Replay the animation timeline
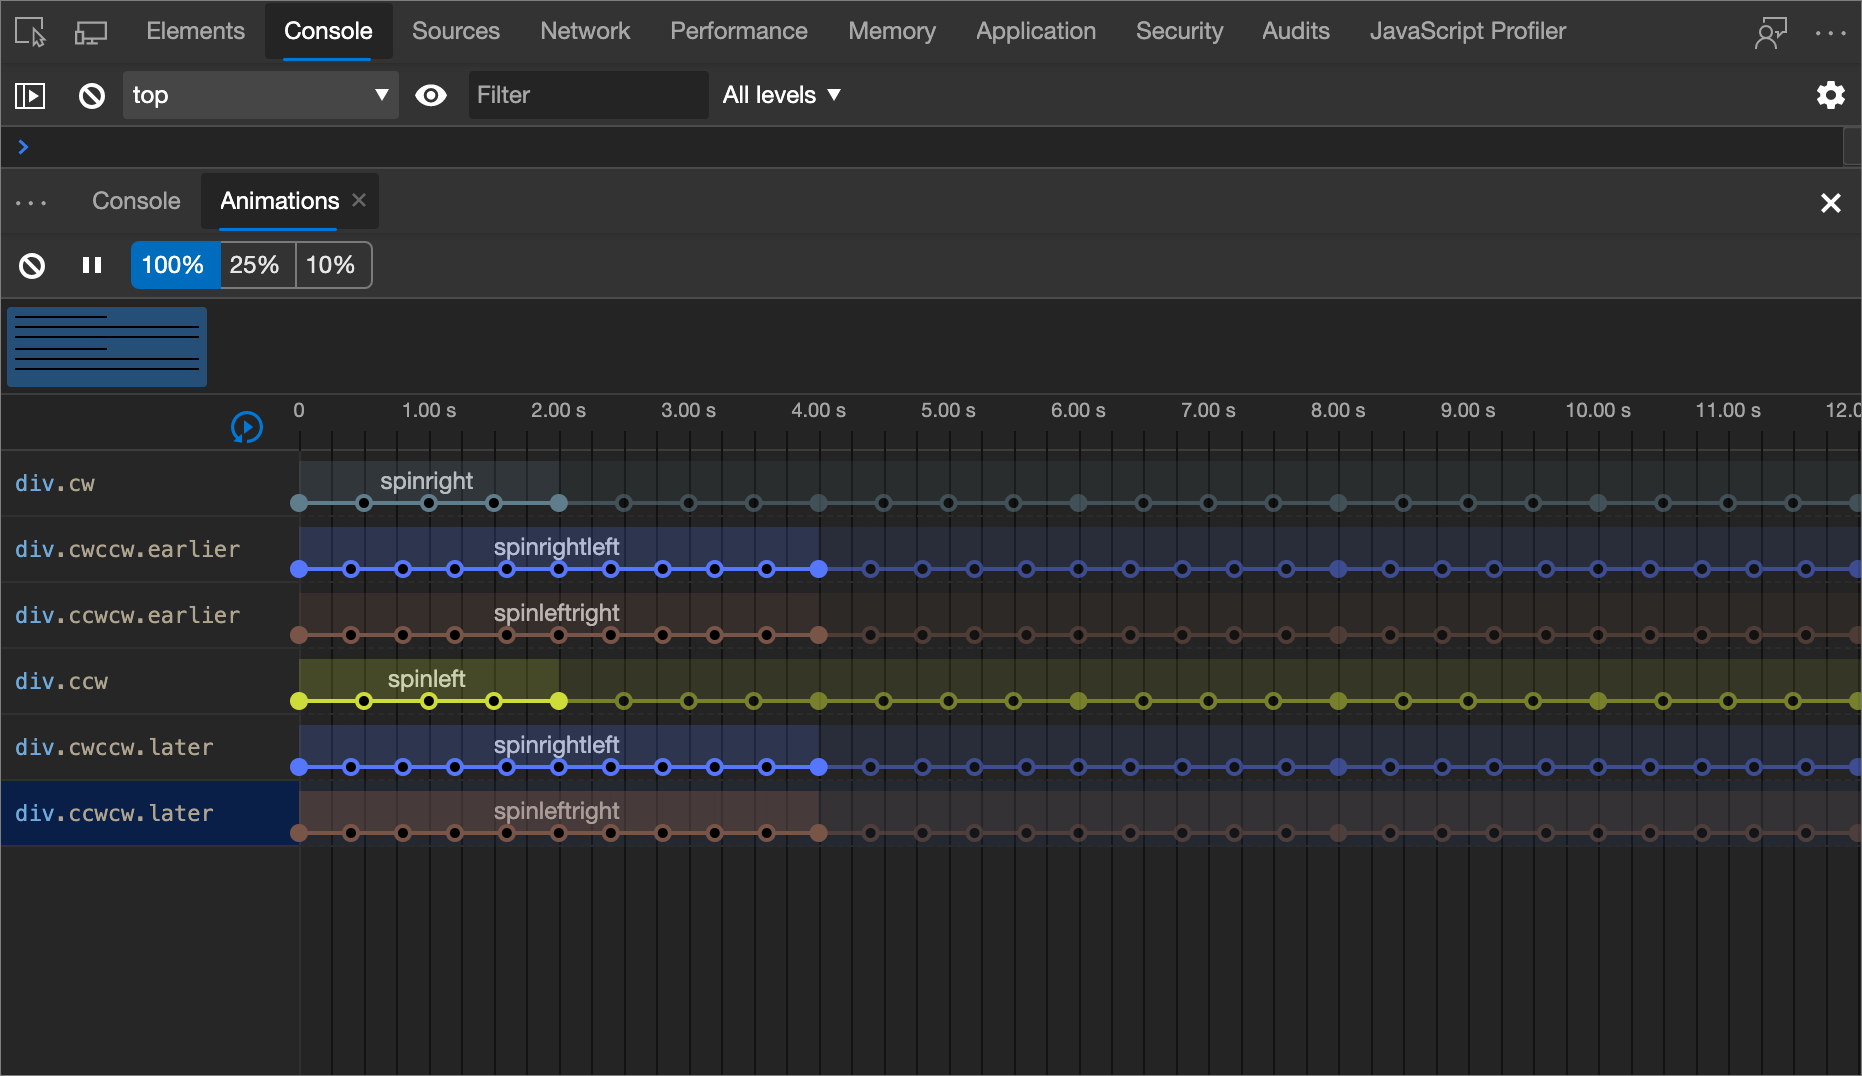 (246, 427)
